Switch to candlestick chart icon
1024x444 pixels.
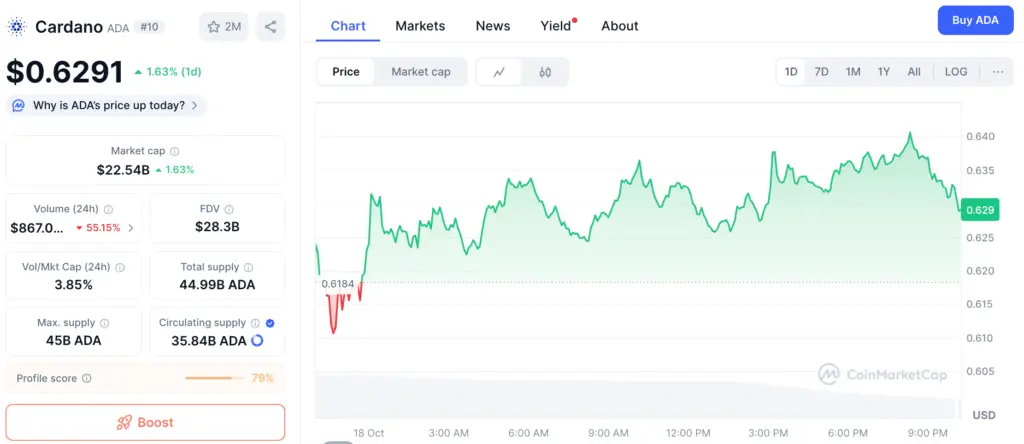545,72
